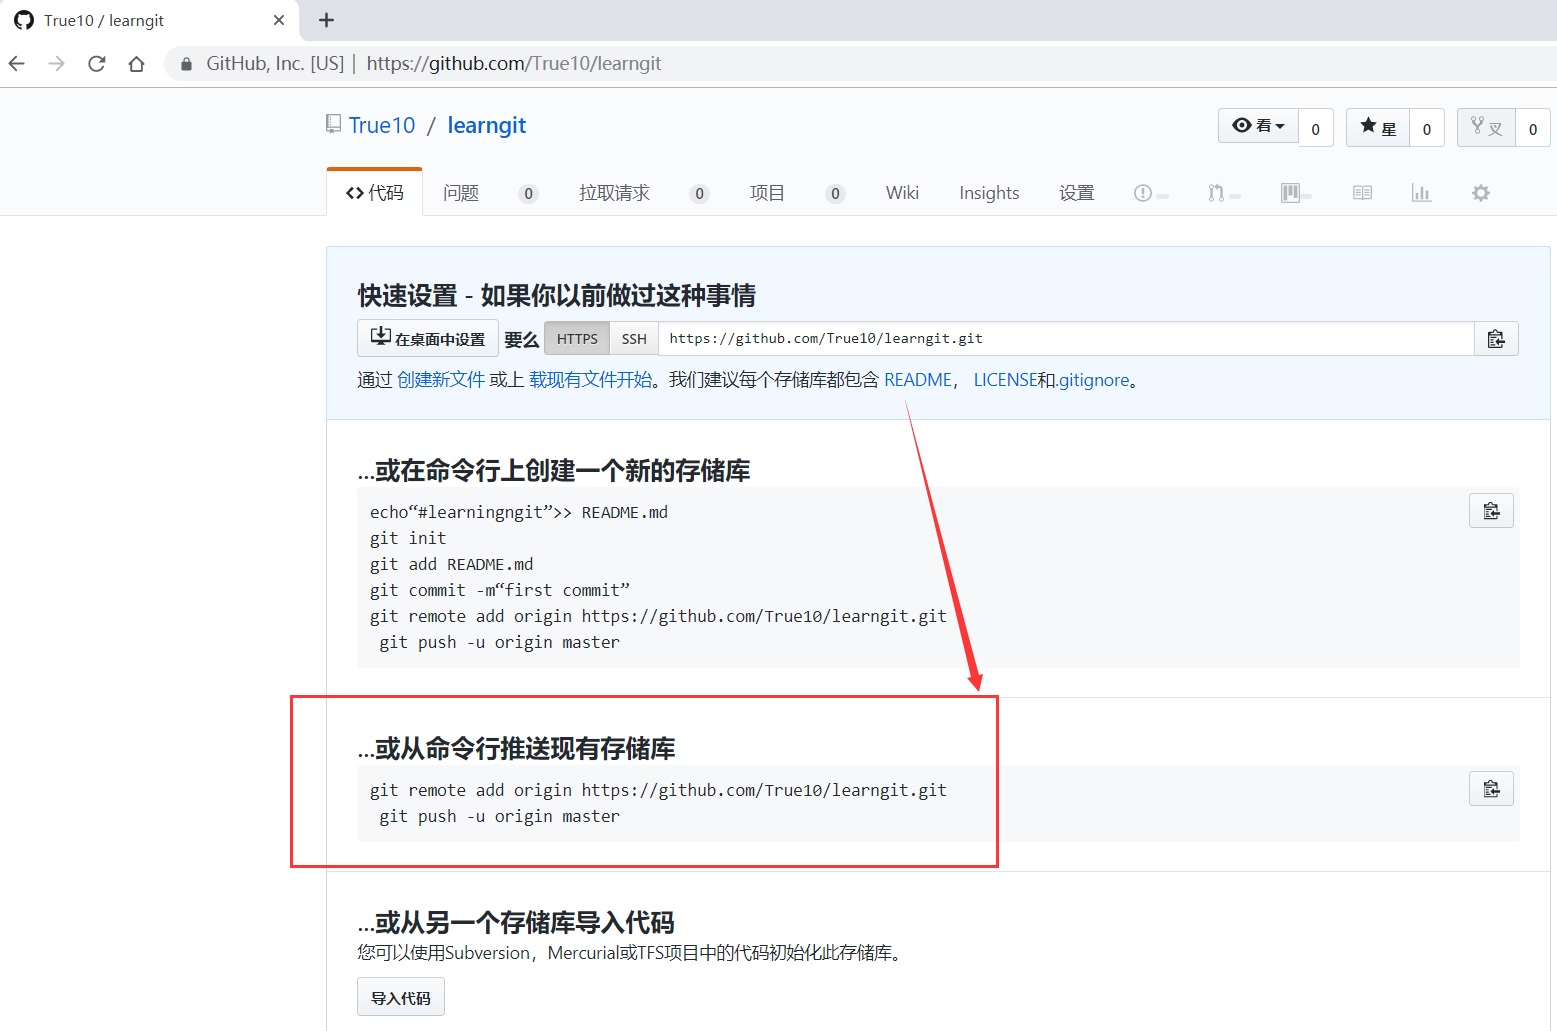Click the settings gear icon in nav
Viewport: 1557px width, 1031px height.
[1481, 193]
